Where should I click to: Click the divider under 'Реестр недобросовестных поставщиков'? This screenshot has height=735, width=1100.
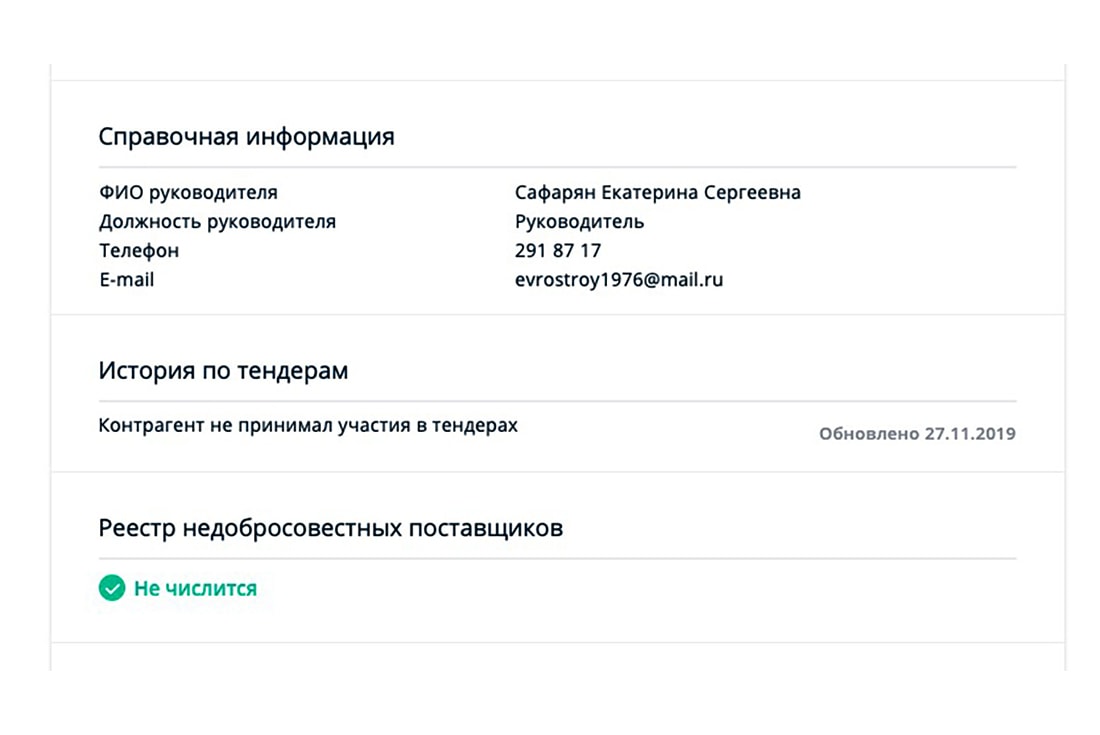coord(557,558)
